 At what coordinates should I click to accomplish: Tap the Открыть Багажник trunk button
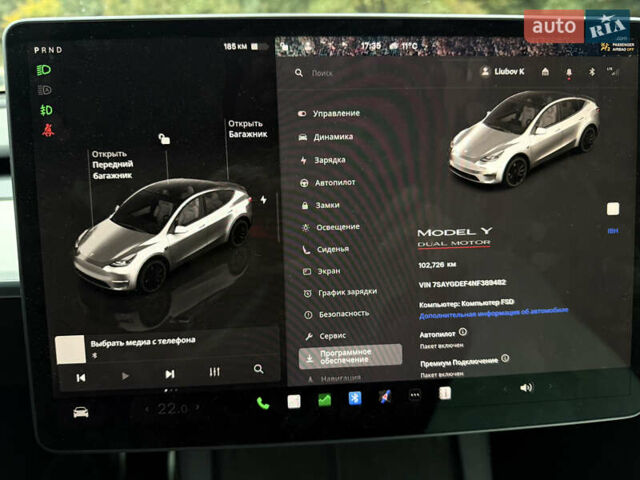pyautogui.click(x=247, y=129)
